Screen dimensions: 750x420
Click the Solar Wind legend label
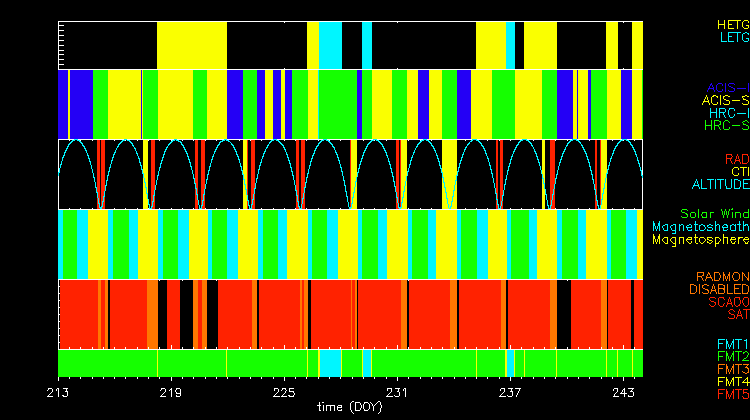click(x=714, y=214)
